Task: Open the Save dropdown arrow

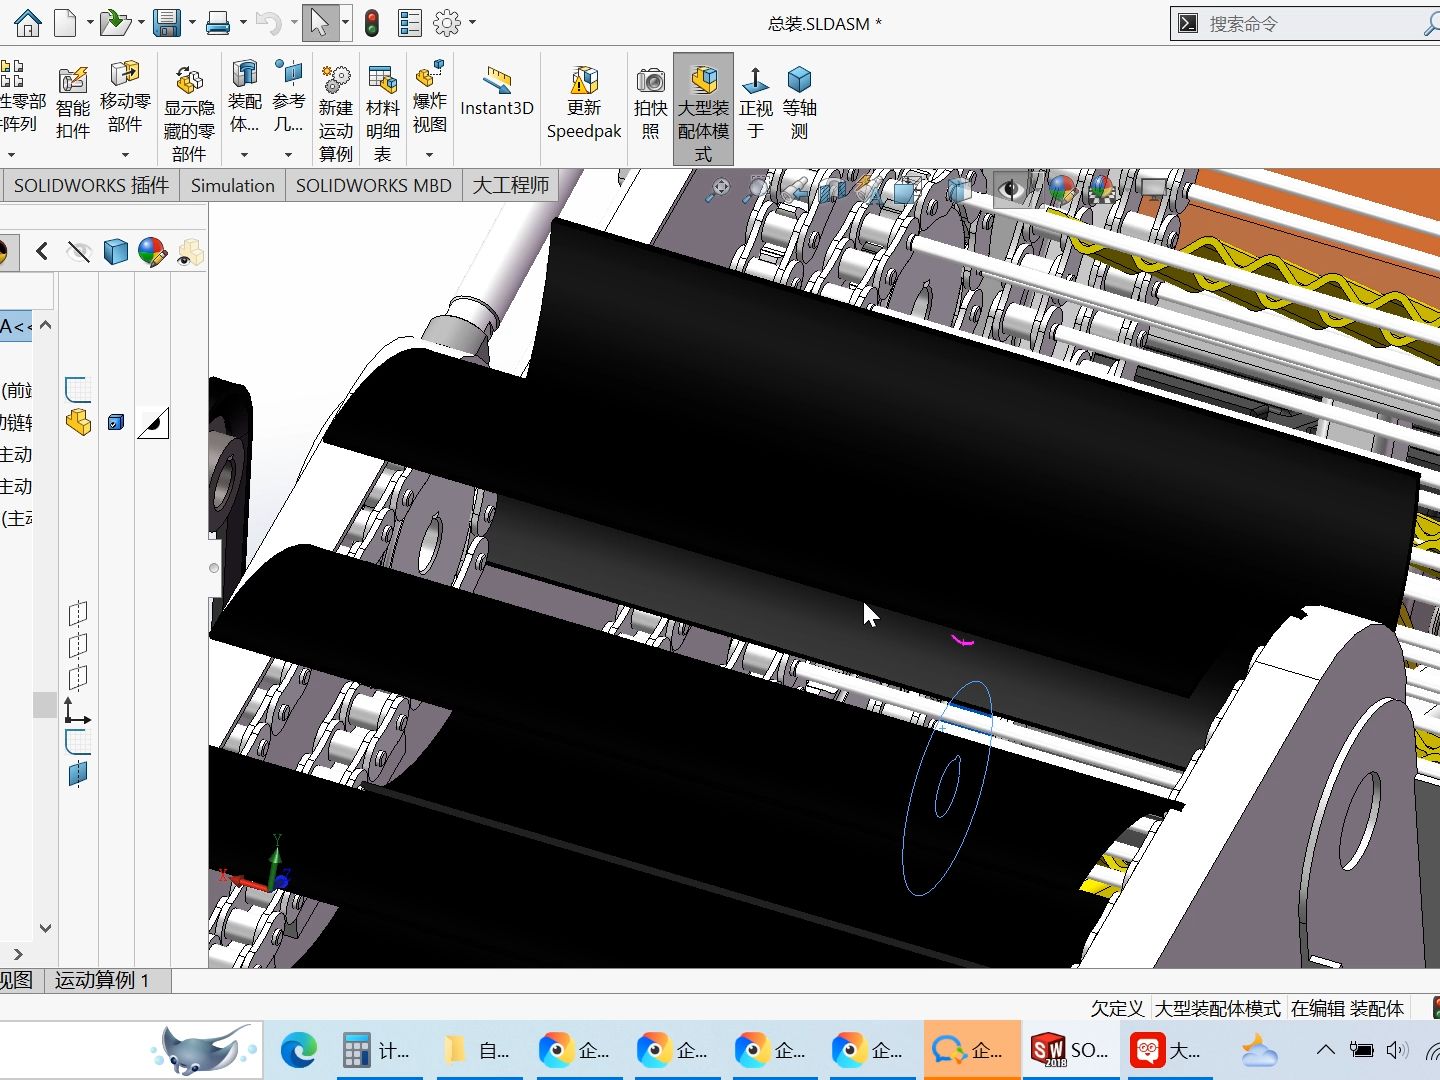Action: [192, 22]
